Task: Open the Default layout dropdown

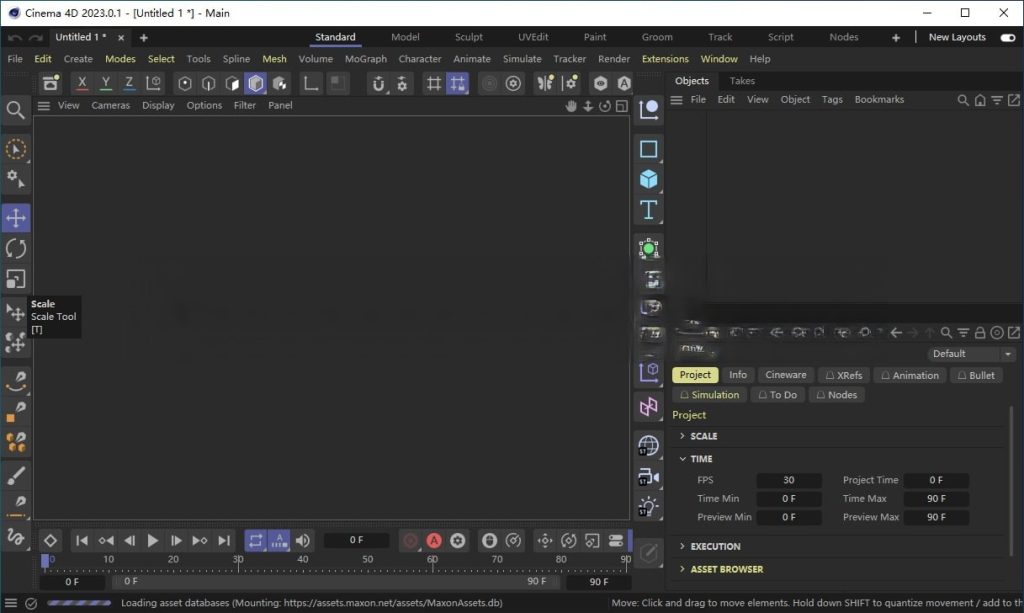Action: 970,353
